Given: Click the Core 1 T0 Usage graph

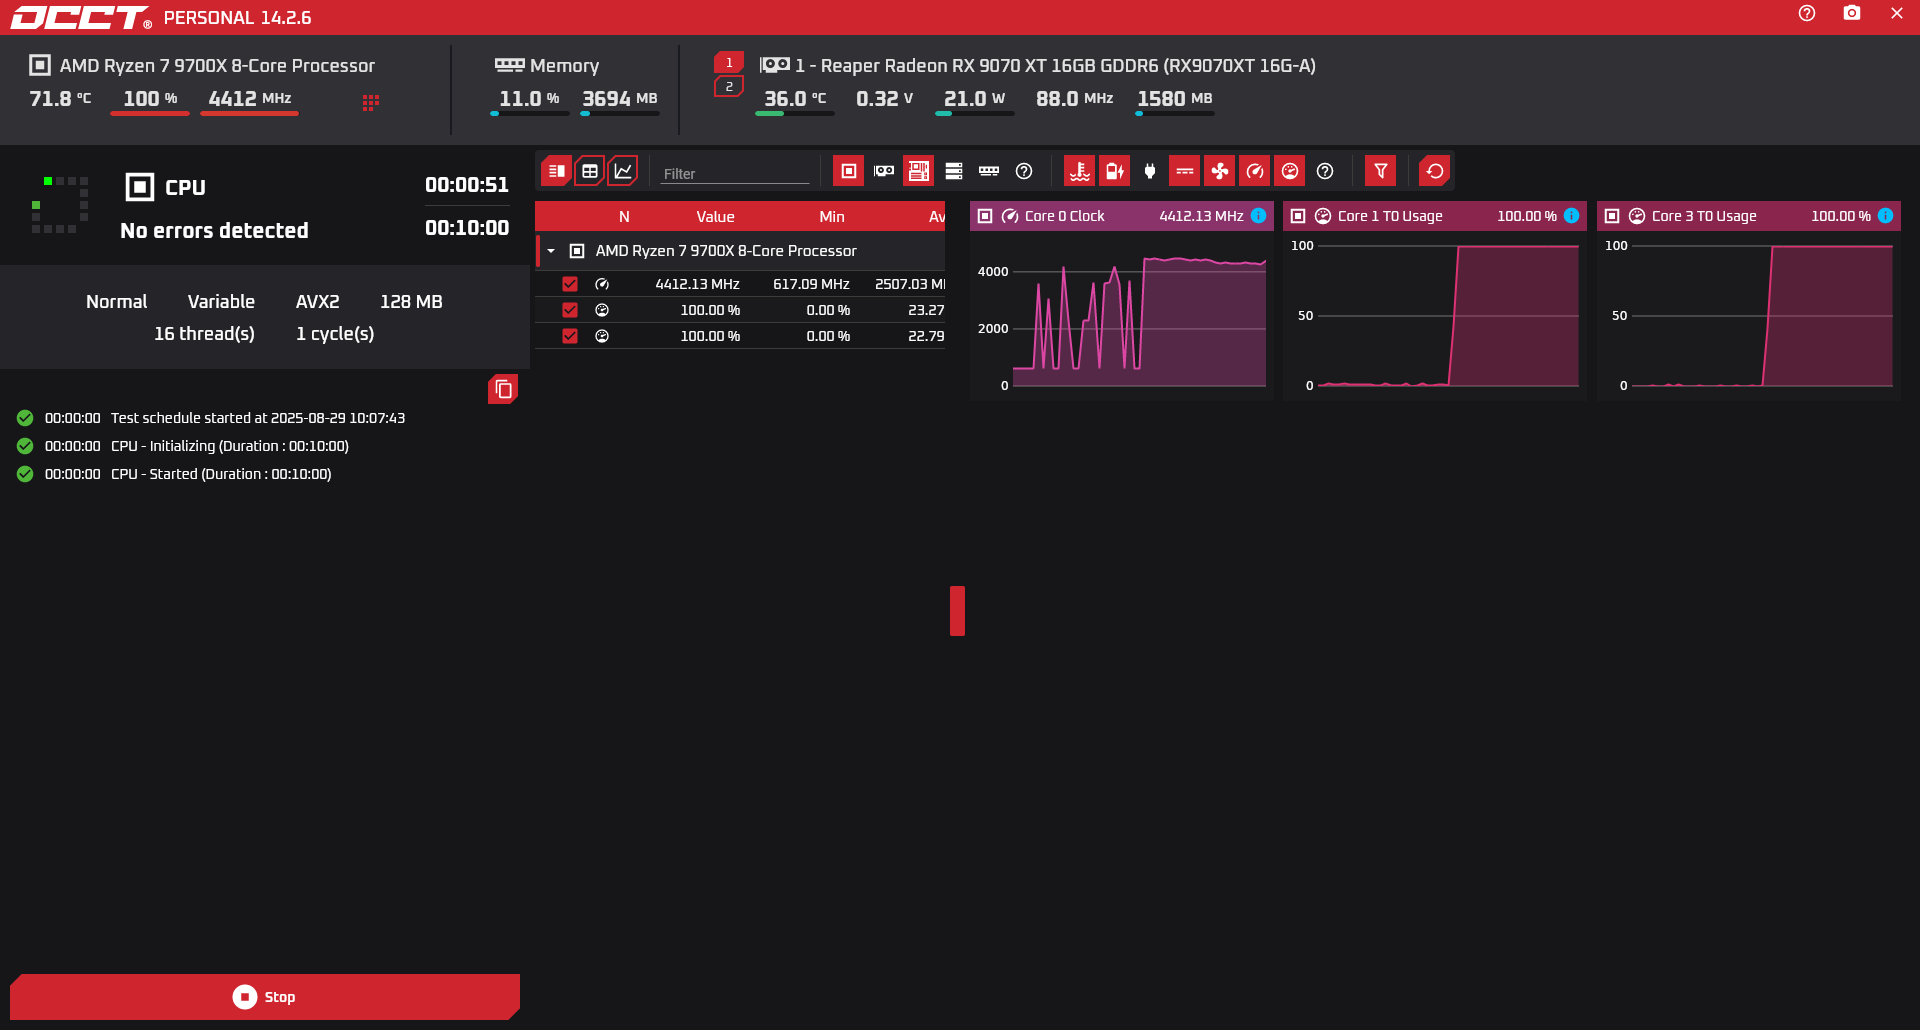Looking at the screenshot, I should tap(1435, 314).
